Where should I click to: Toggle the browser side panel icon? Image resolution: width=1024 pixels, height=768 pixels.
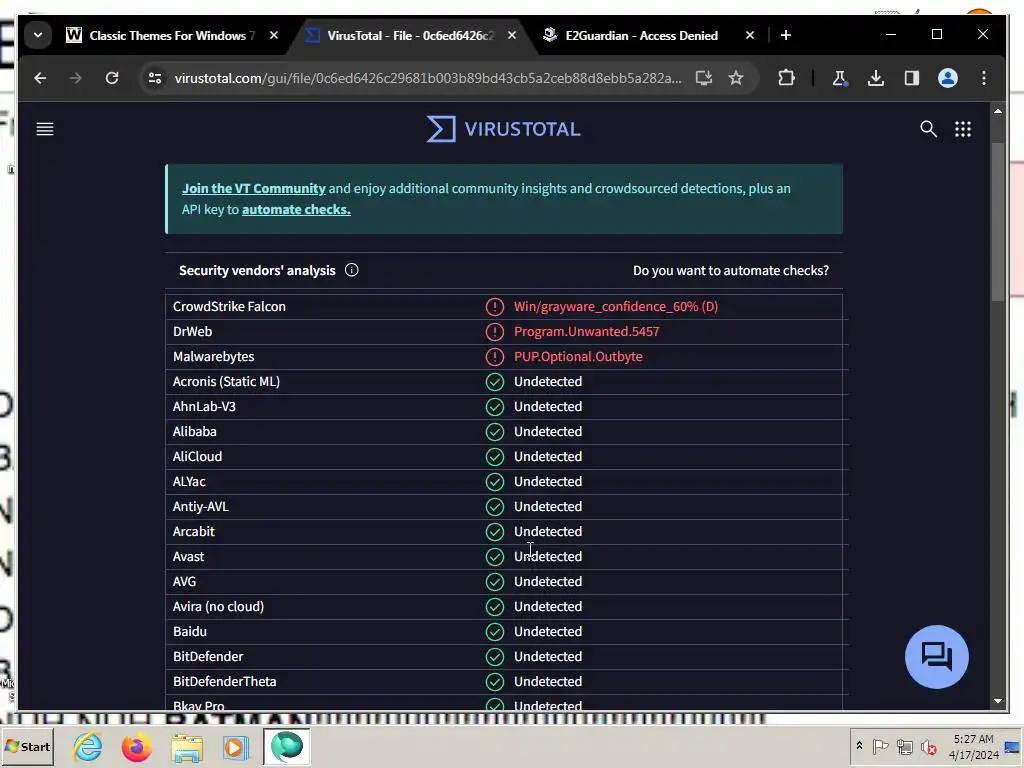(x=912, y=78)
